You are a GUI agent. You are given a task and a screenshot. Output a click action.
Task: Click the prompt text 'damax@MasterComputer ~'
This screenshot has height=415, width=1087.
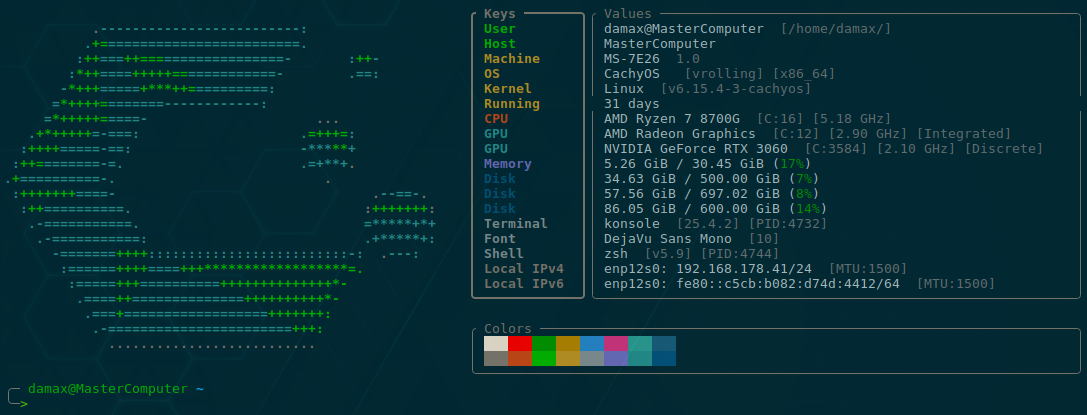pos(116,389)
